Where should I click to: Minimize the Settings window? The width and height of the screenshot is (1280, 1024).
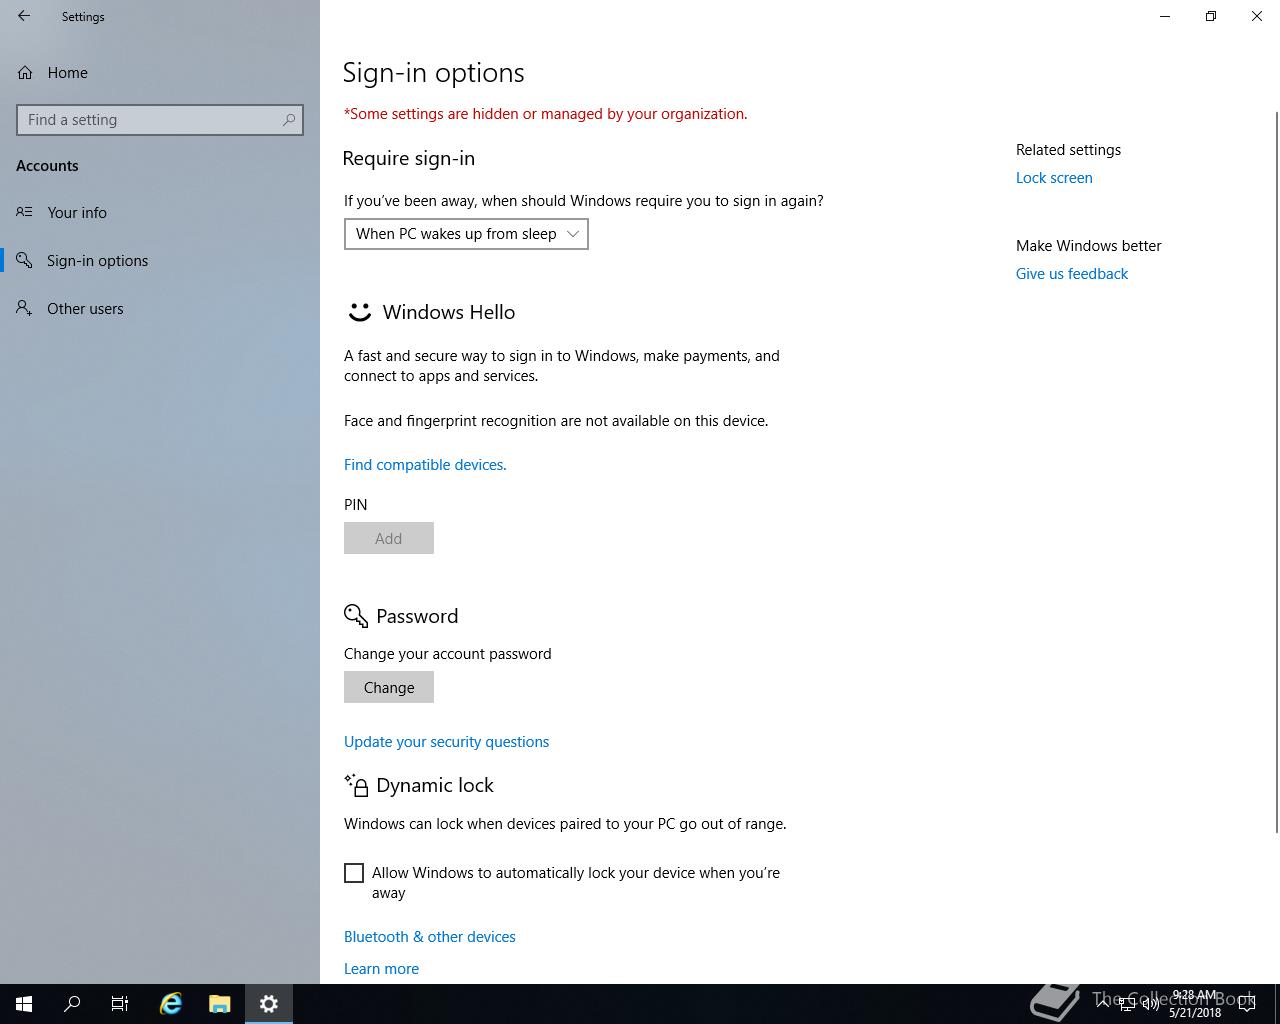[x=1165, y=16]
